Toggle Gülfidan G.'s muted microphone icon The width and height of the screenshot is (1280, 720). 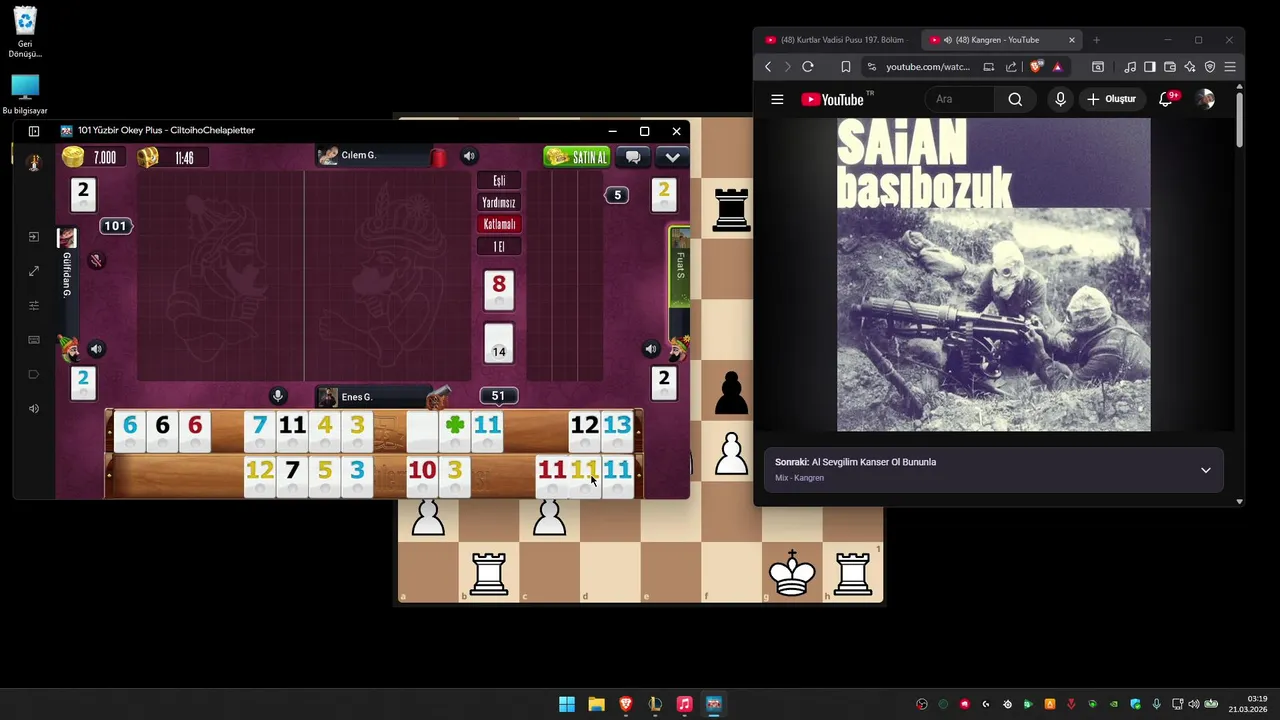tap(96, 260)
